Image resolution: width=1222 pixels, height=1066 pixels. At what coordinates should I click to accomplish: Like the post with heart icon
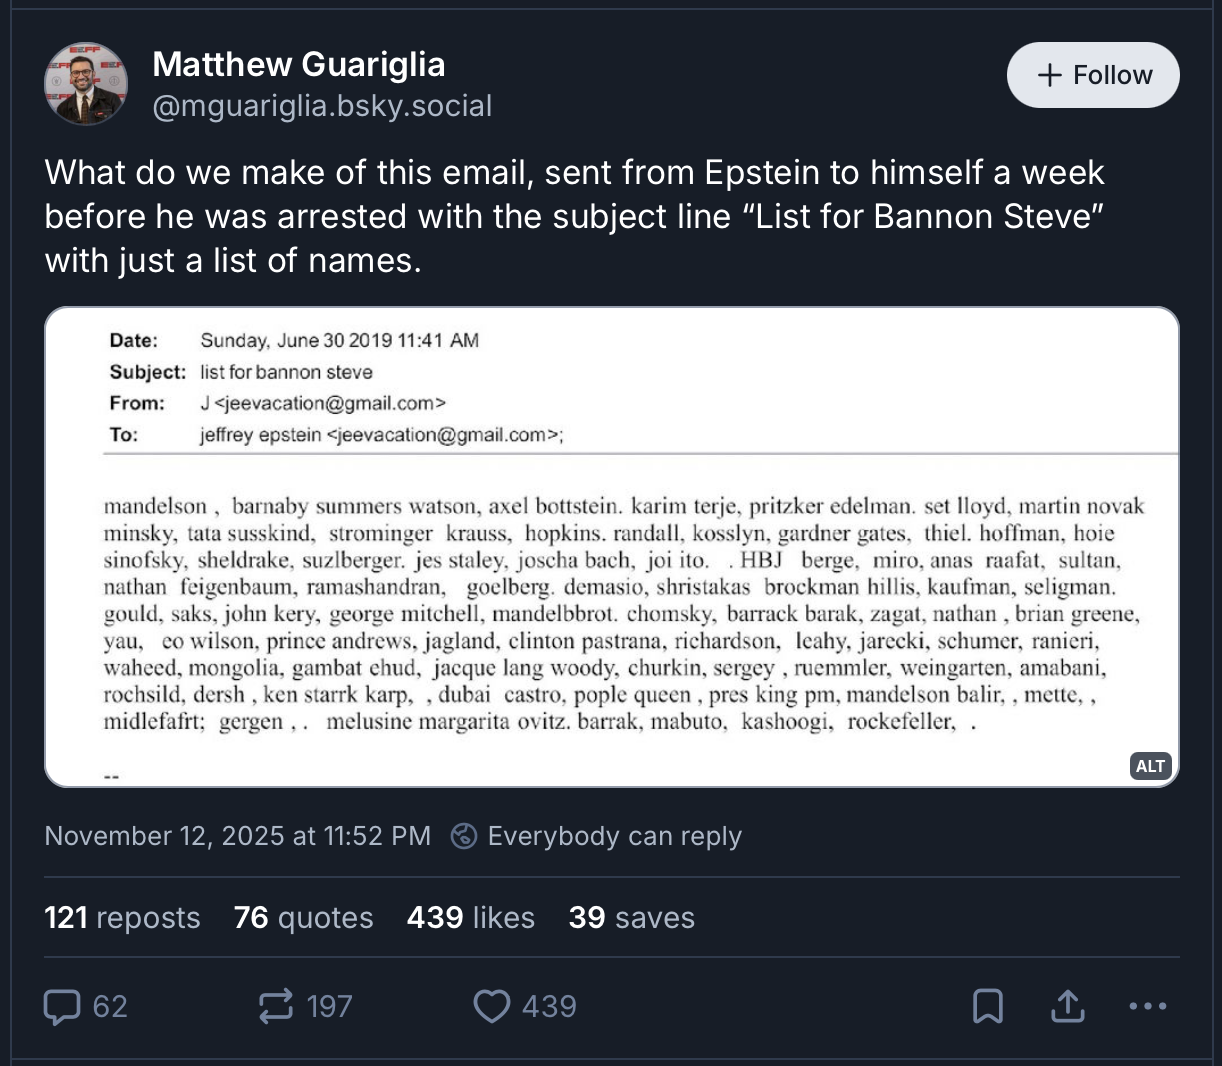pos(491,1006)
